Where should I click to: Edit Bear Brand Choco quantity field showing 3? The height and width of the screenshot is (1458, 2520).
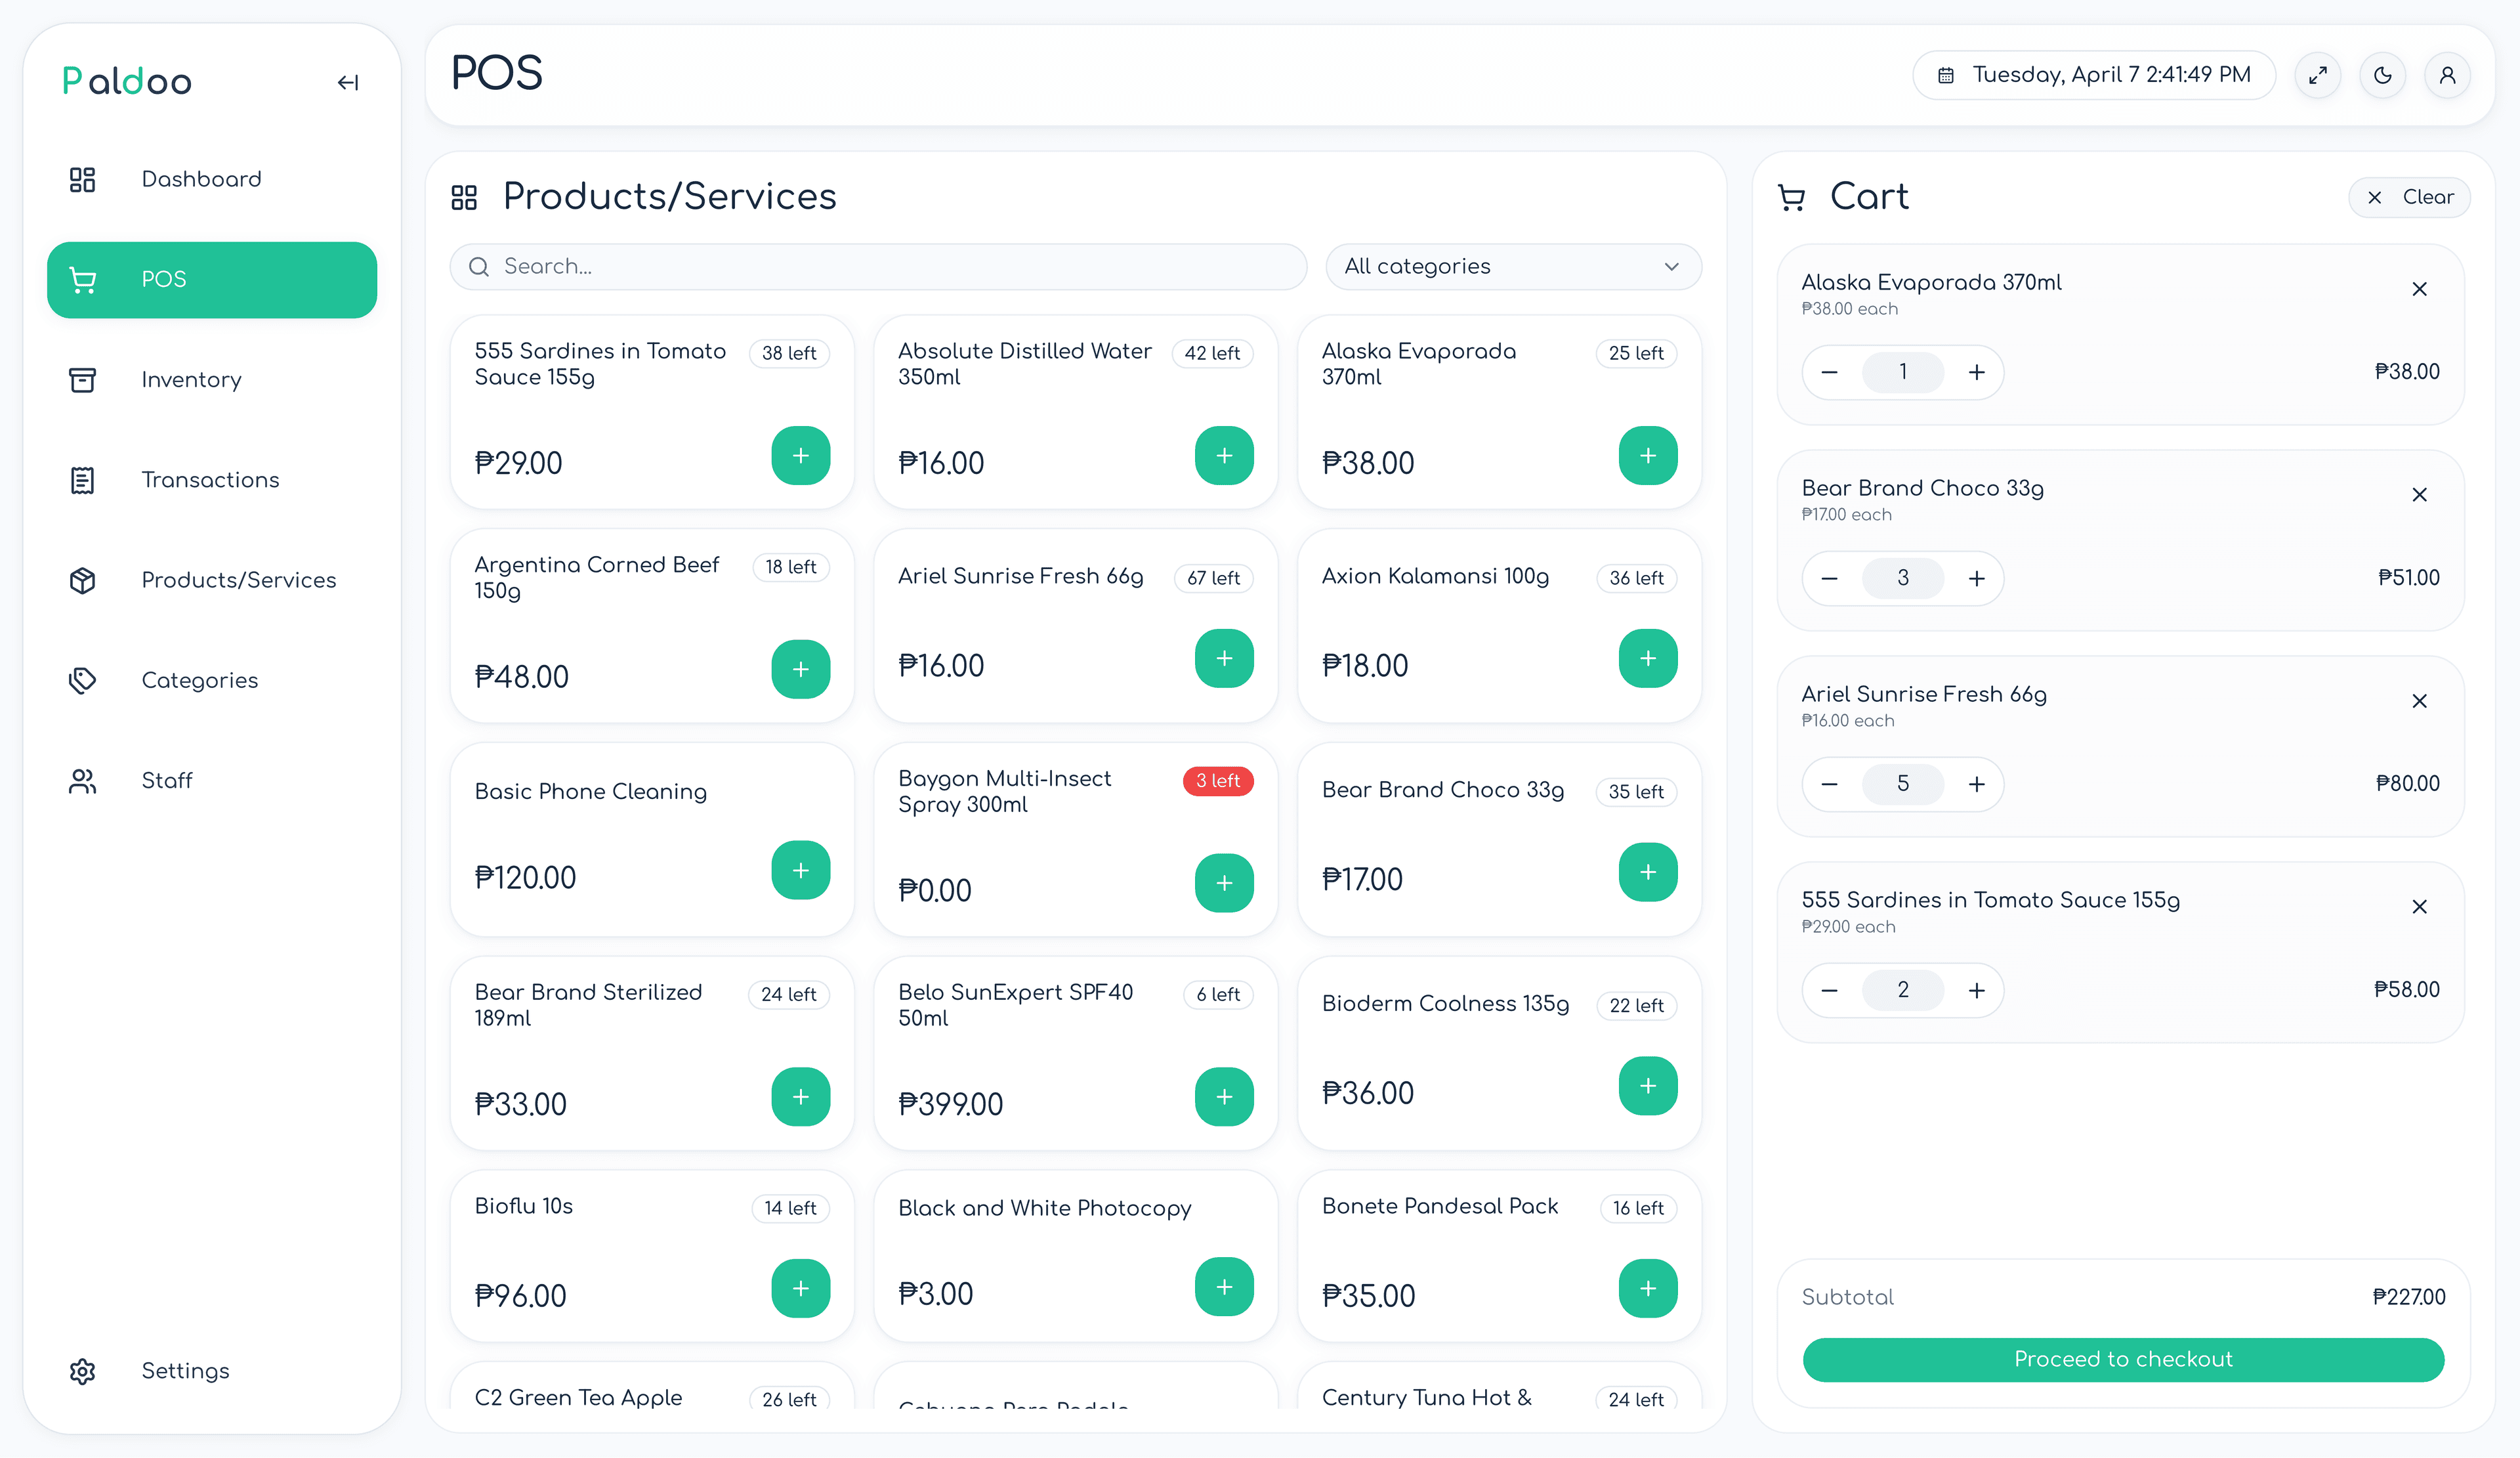click(x=1902, y=579)
